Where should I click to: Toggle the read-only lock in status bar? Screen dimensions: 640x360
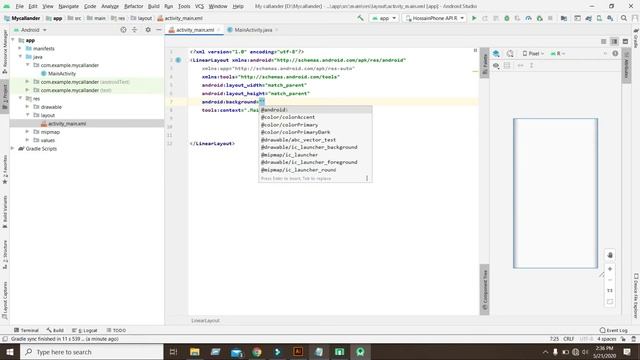[623, 339]
